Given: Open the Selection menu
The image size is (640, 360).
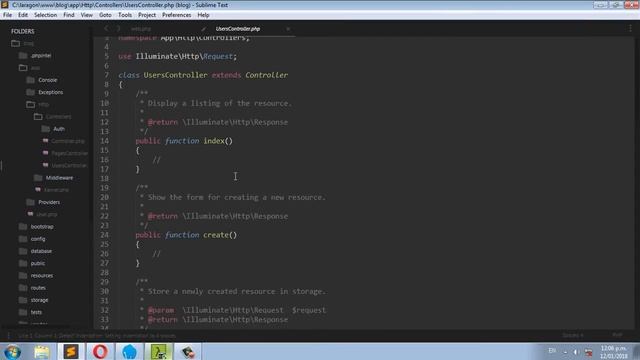Looking at the screenshot, I should point(45,15).
